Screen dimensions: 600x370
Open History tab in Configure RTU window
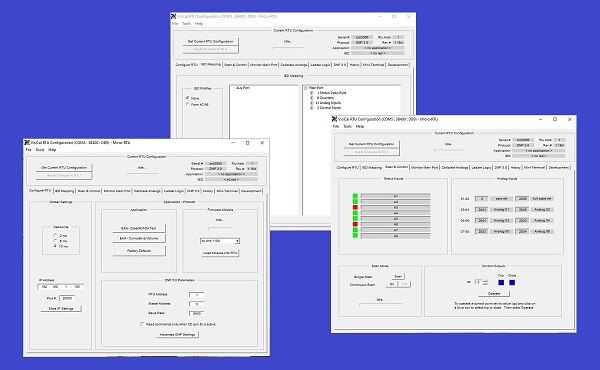(208, 191)
